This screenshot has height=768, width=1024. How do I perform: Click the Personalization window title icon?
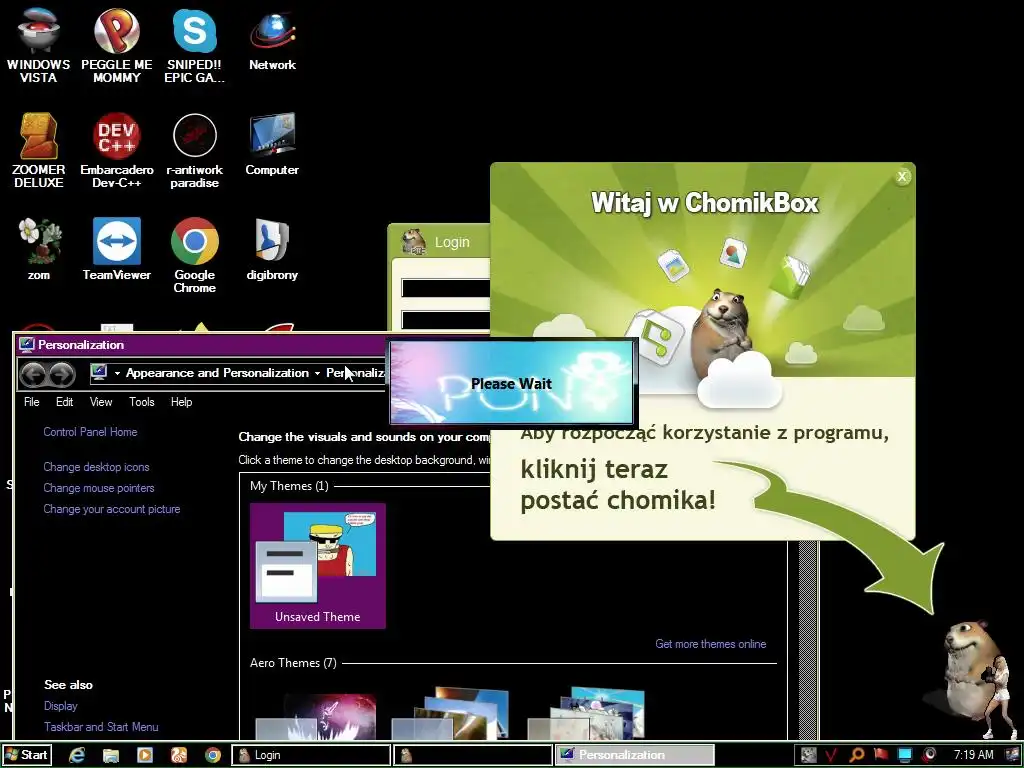(x=27, y=345)
